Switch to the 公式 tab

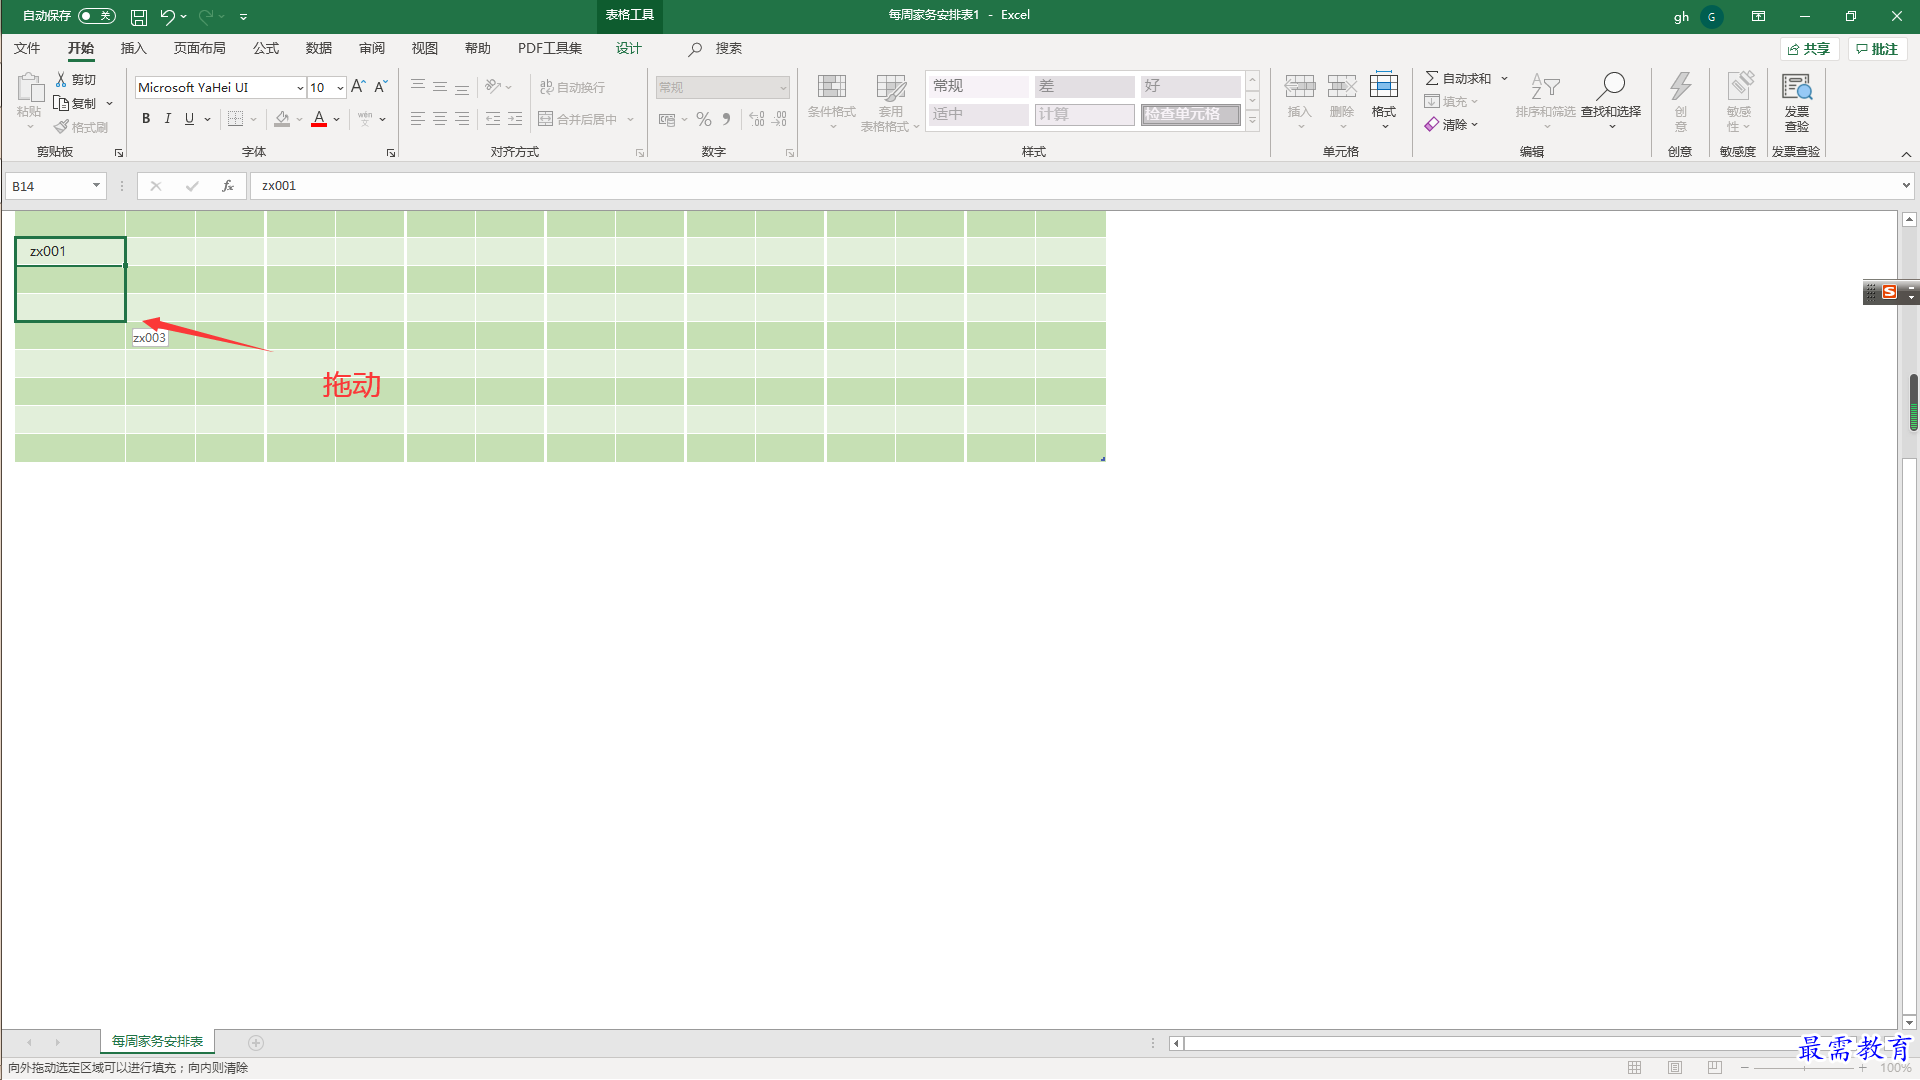[265, 48]
